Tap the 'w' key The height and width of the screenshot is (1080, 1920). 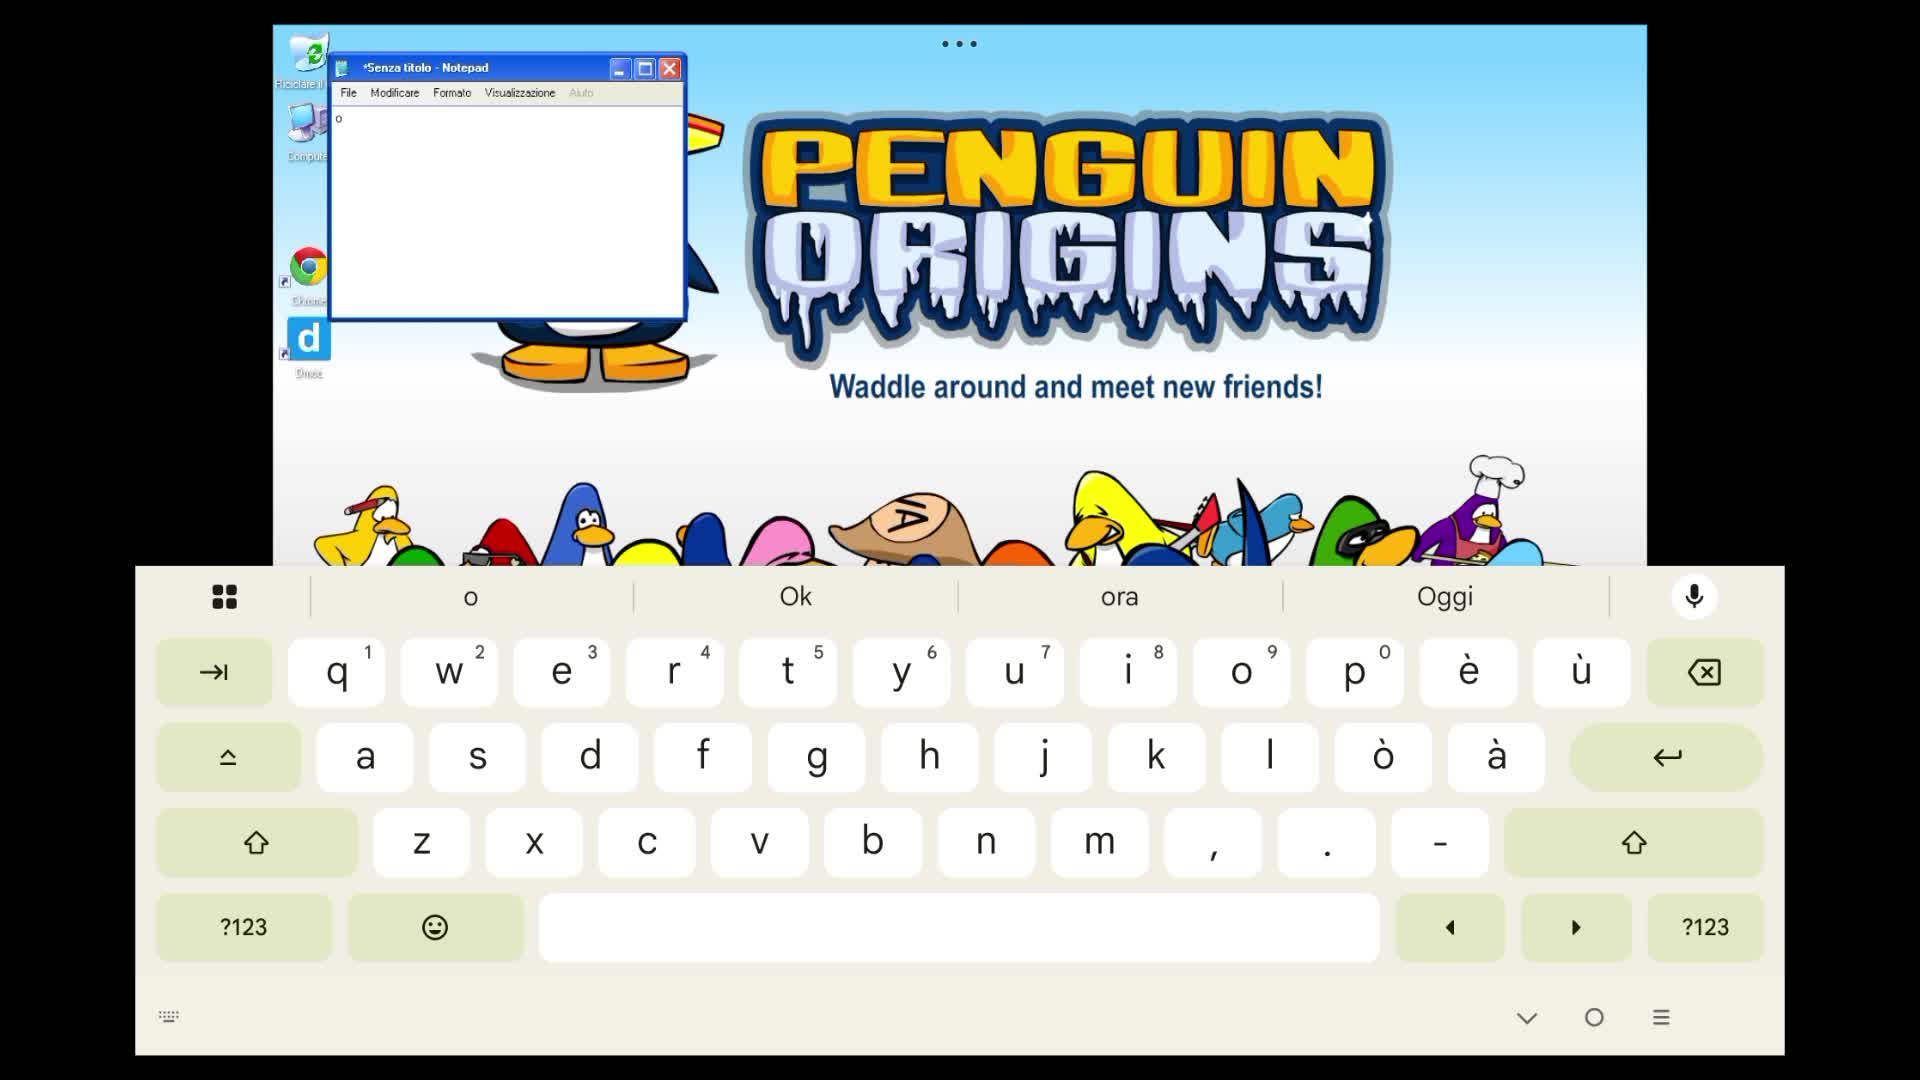point(449,672)
